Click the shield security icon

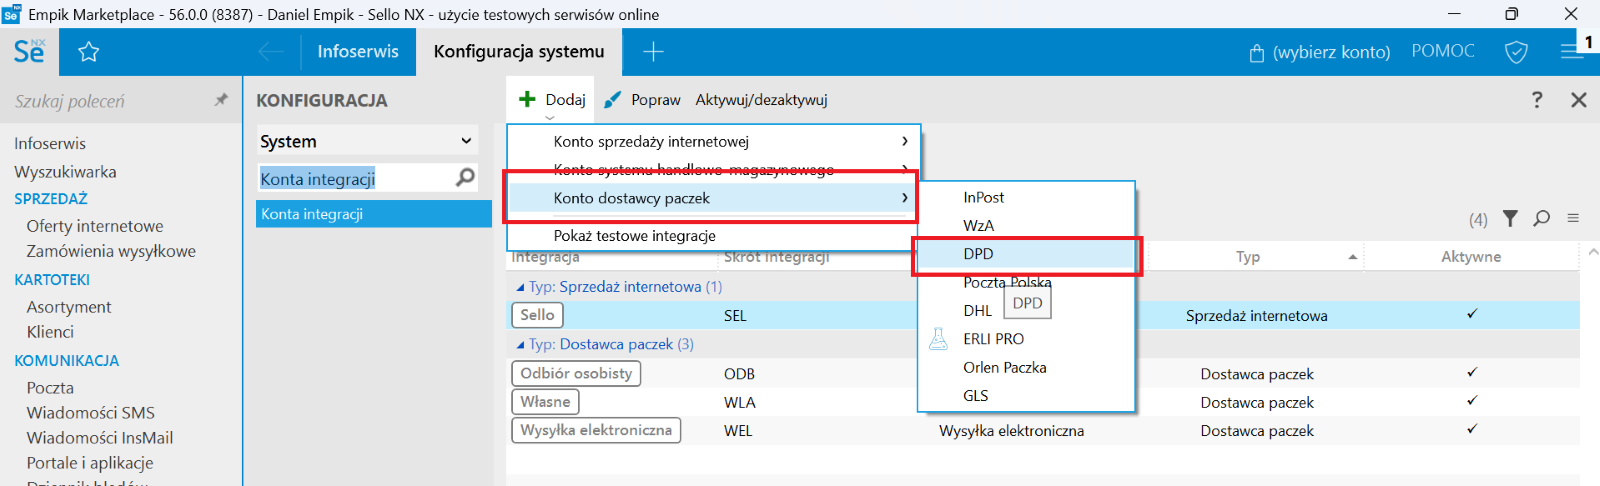pos(1516,52)
